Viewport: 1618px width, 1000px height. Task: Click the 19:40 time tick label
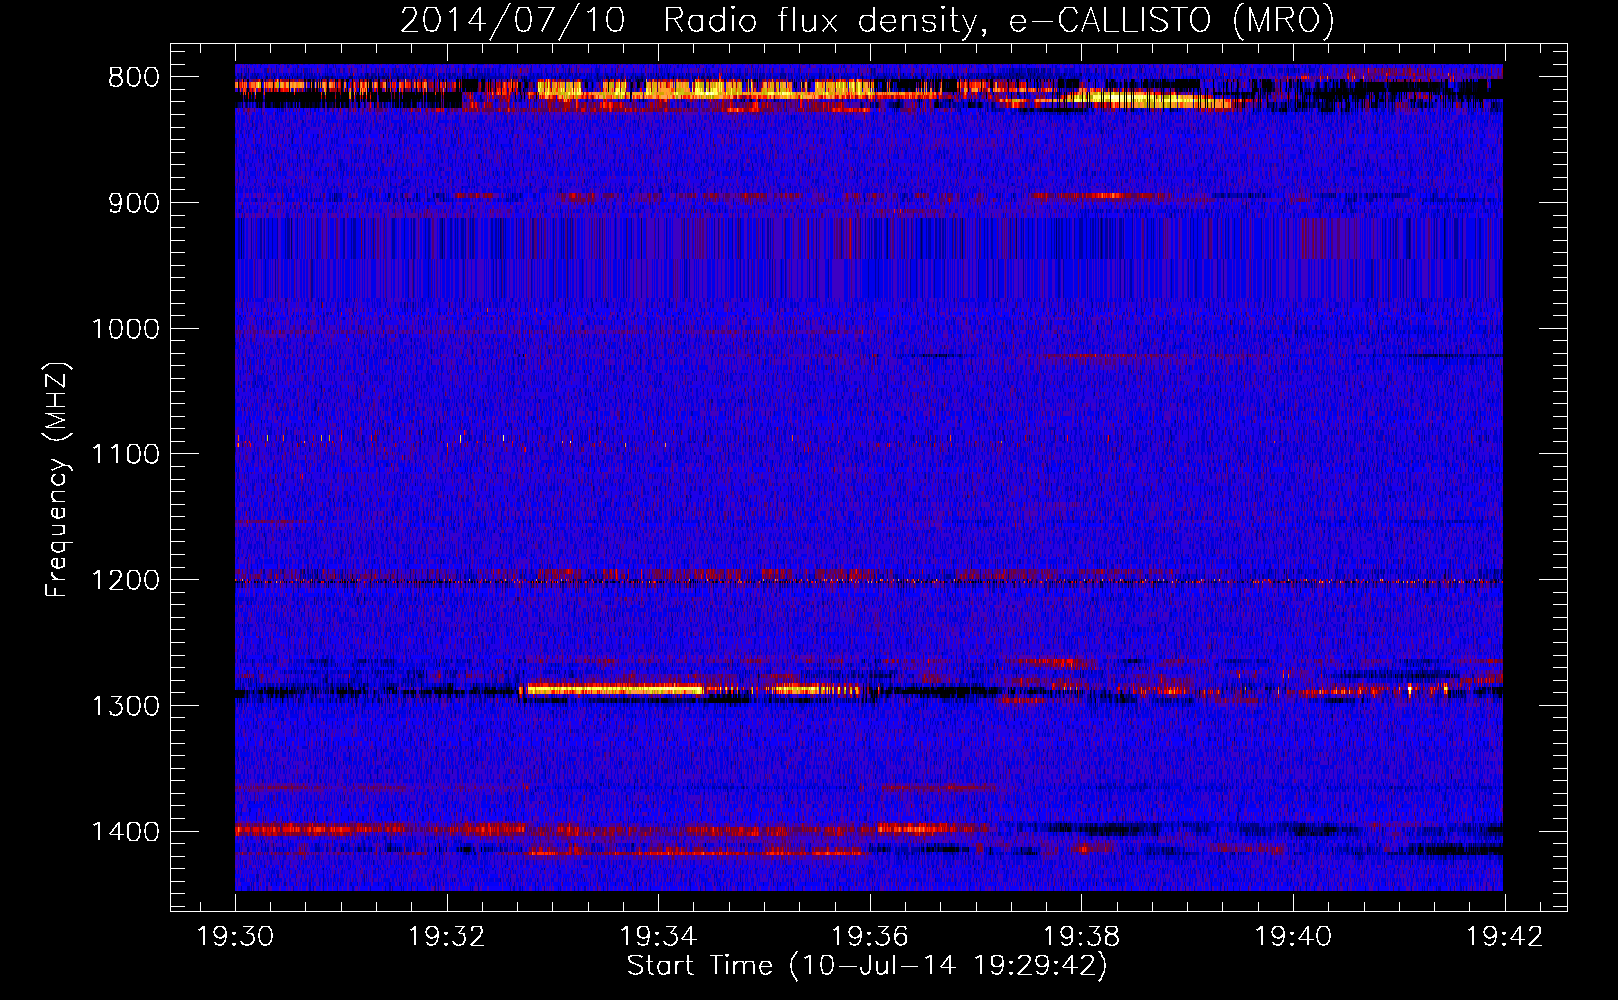tap(1293, 937)
